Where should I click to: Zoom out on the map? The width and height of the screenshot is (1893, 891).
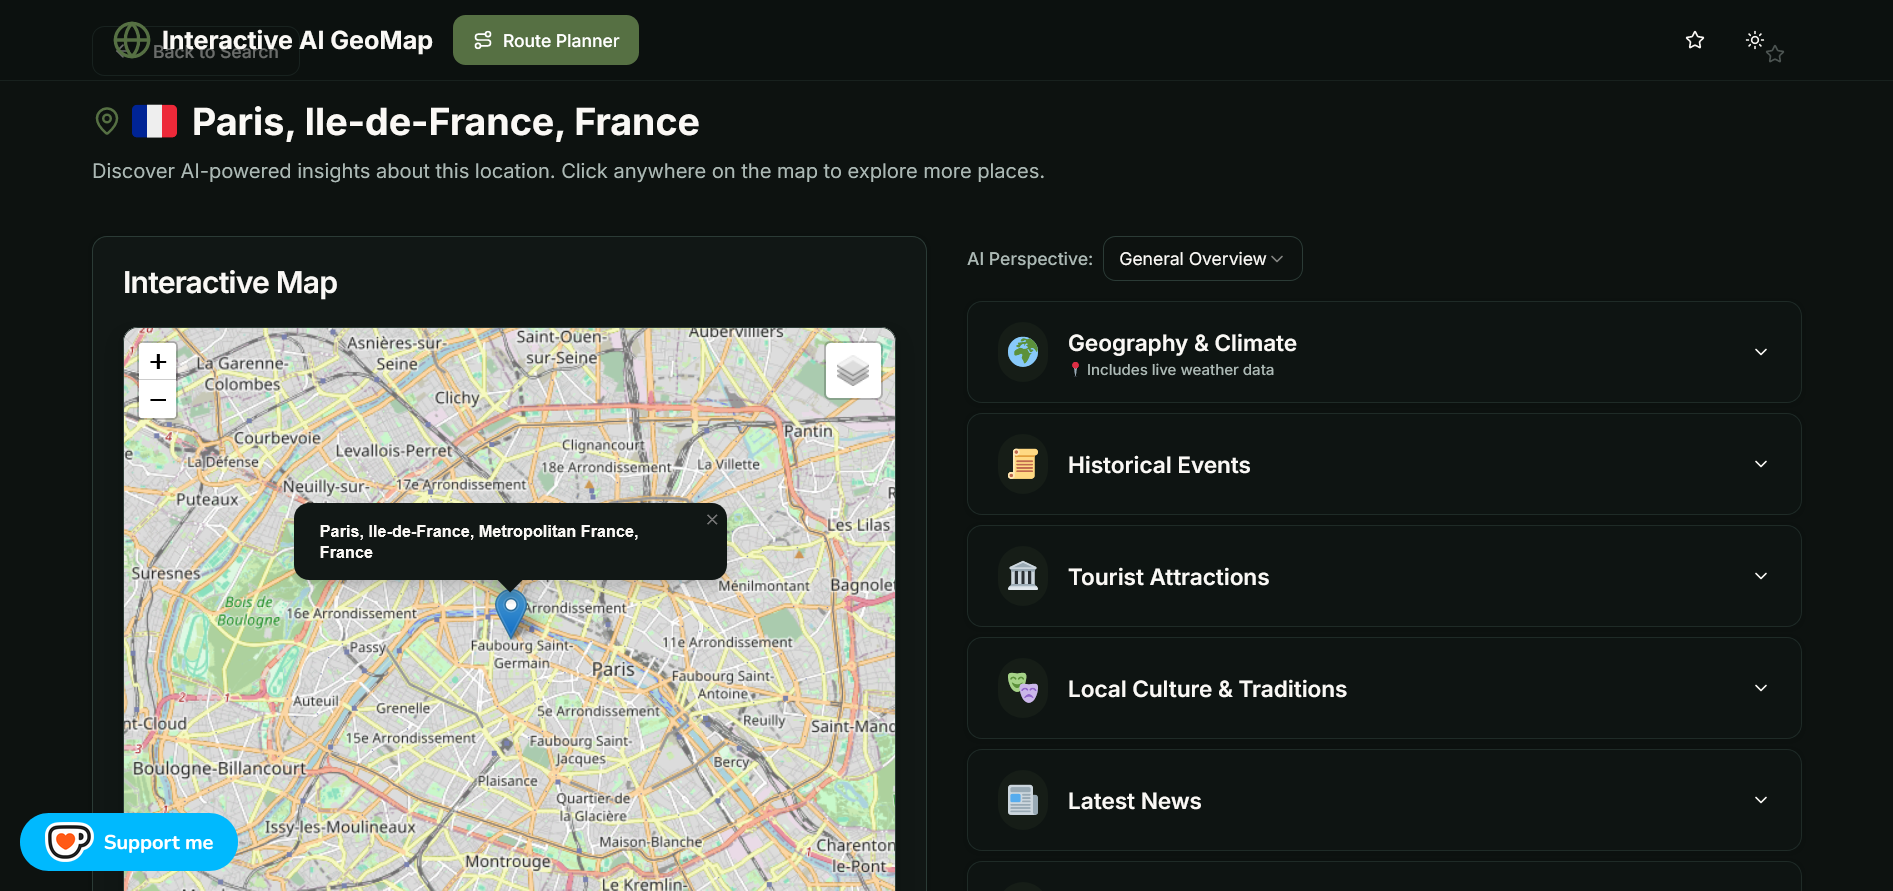(x=158, y=400)
